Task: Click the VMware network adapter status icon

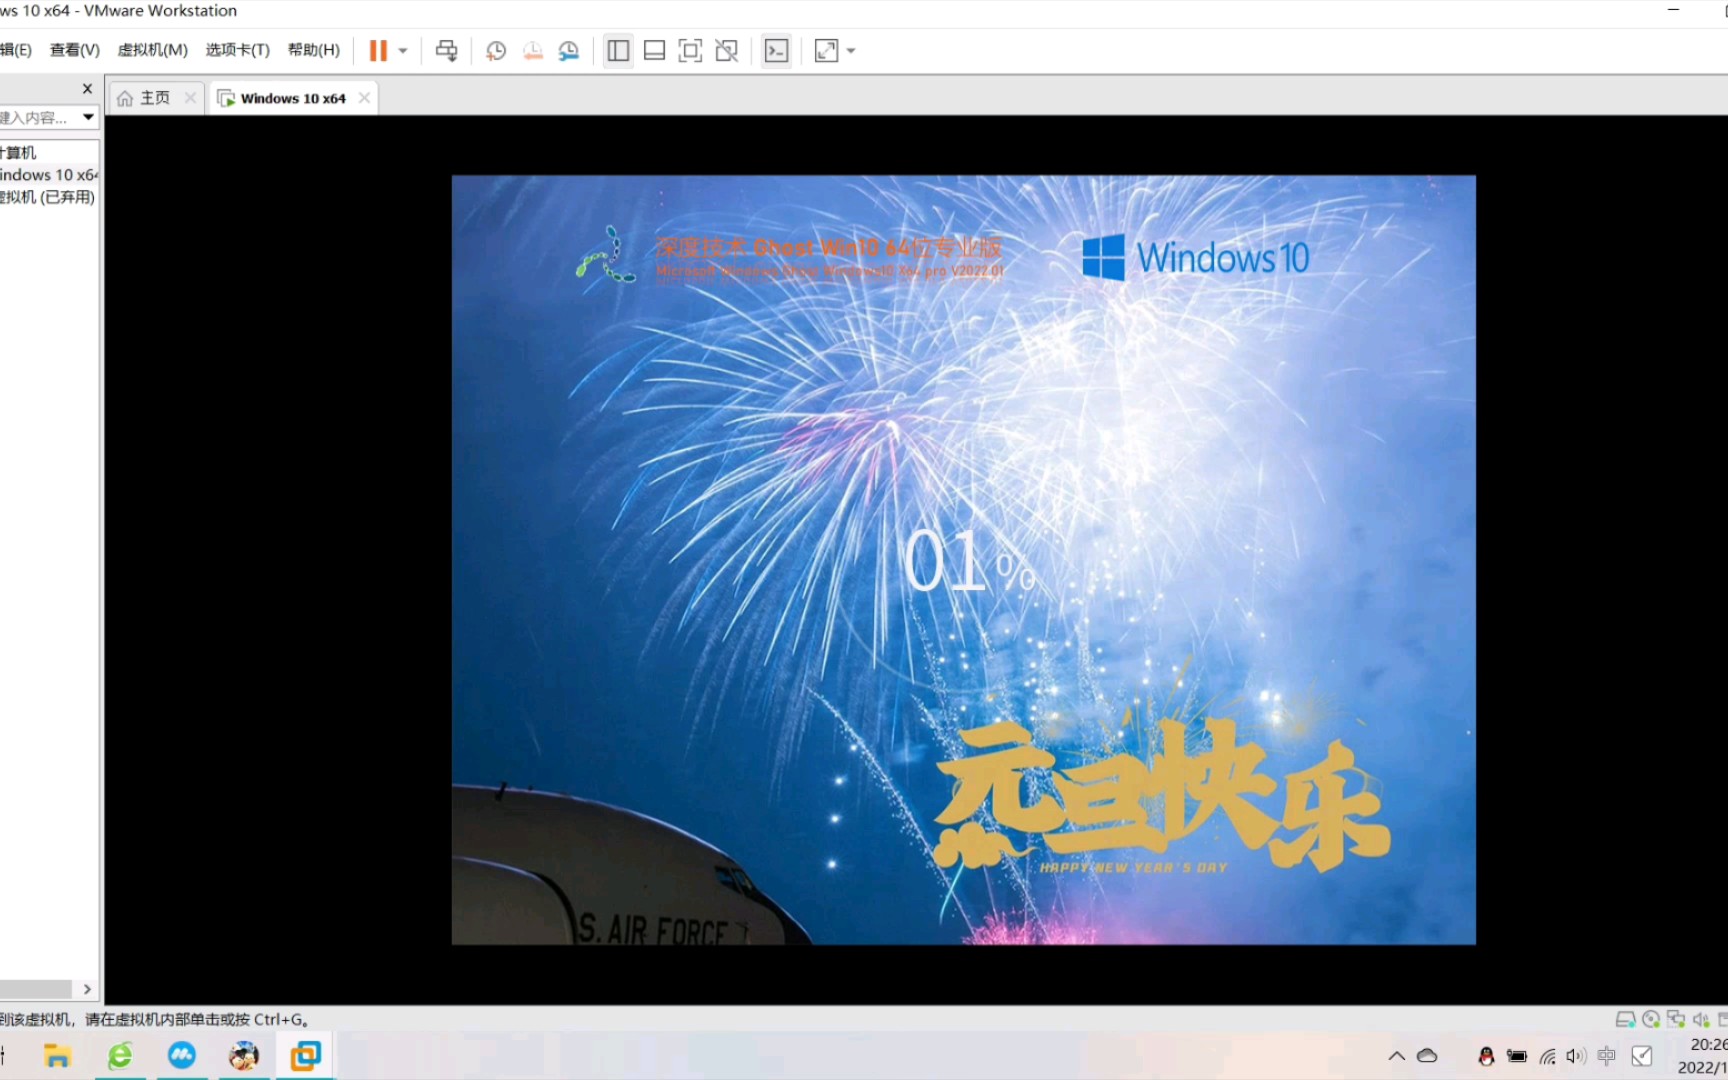Action: click(1676, 1020)
